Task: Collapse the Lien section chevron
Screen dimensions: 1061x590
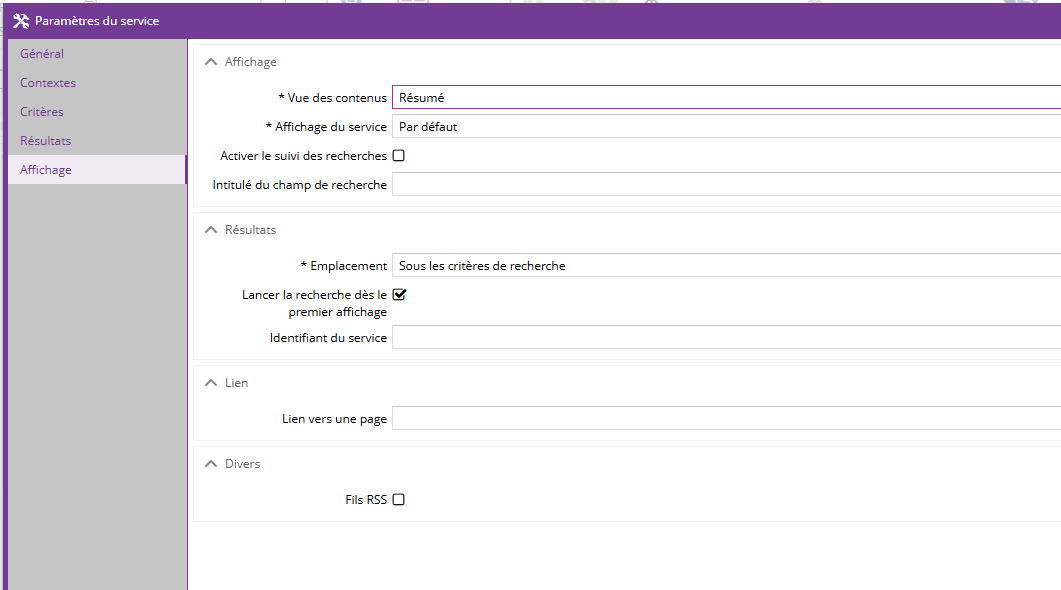Action: coord(210,383)
